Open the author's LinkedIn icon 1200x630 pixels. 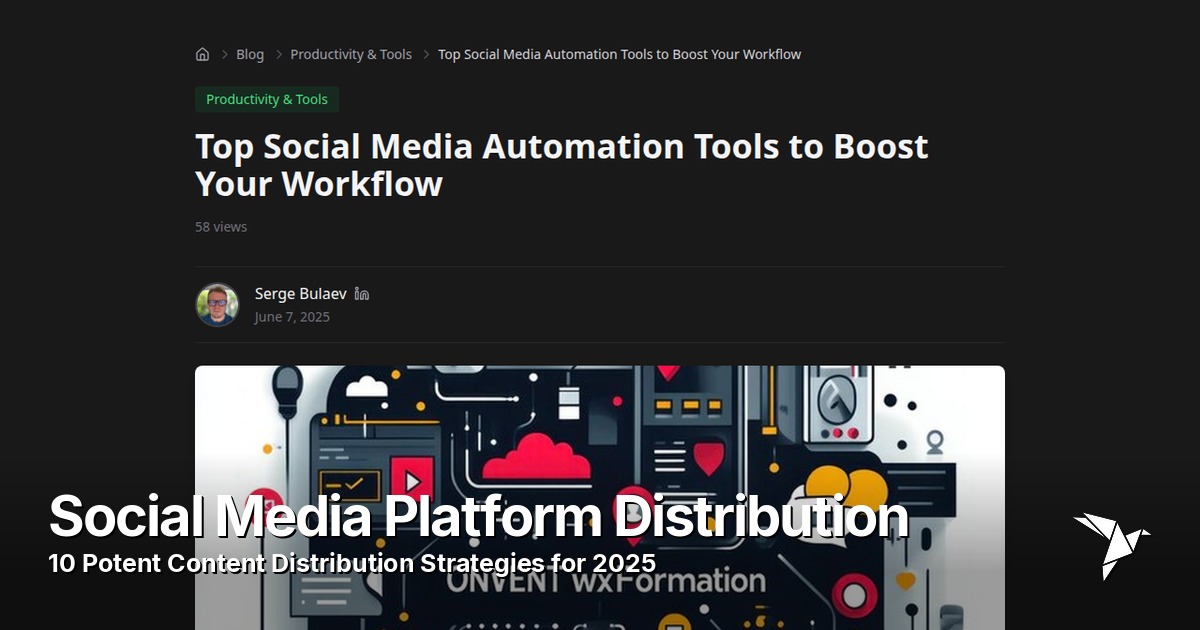[x=362, y=294]
